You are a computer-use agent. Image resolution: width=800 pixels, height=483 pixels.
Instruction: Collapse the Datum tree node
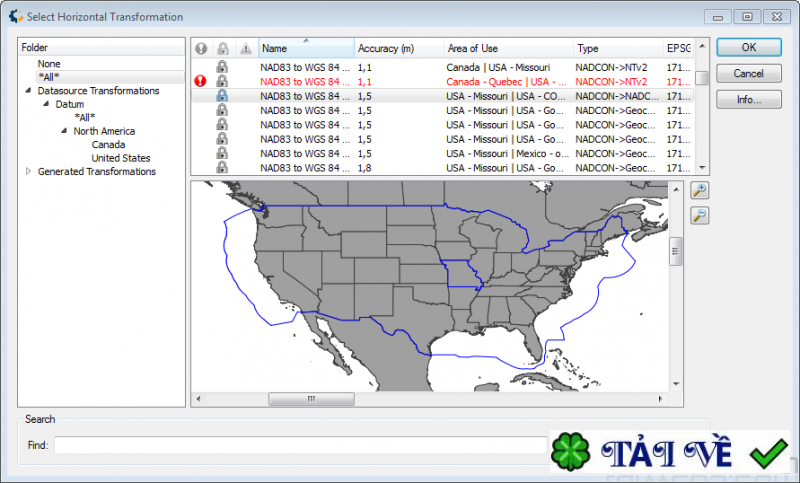coord(46,104)
